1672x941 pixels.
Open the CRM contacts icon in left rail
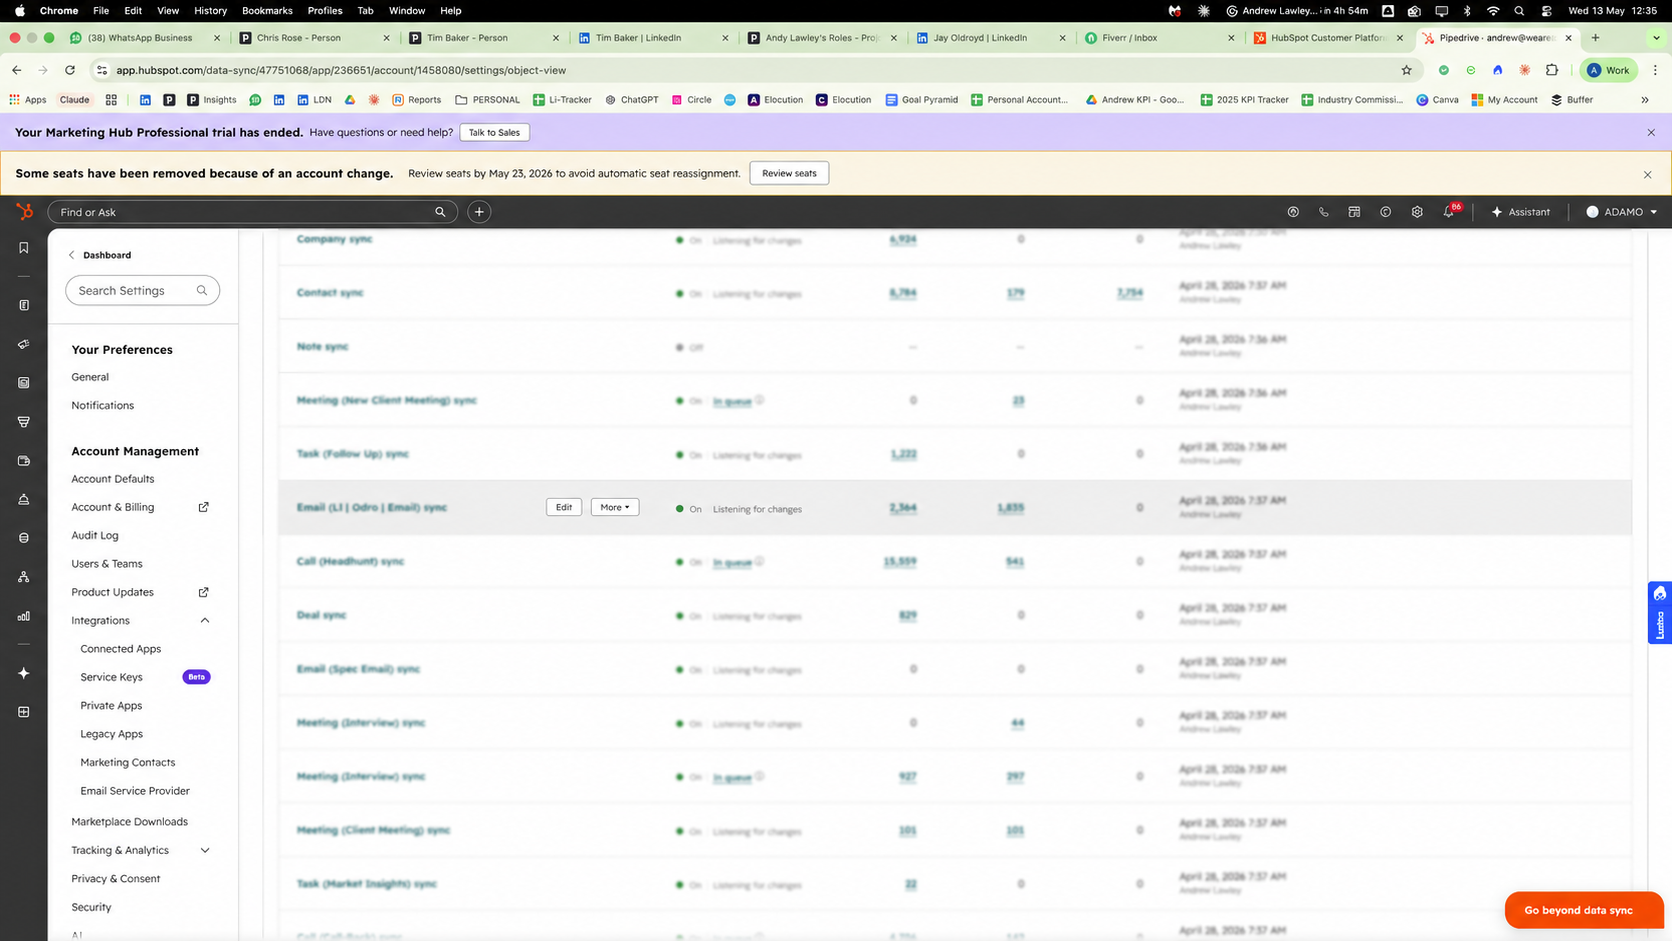coord(24,305)
